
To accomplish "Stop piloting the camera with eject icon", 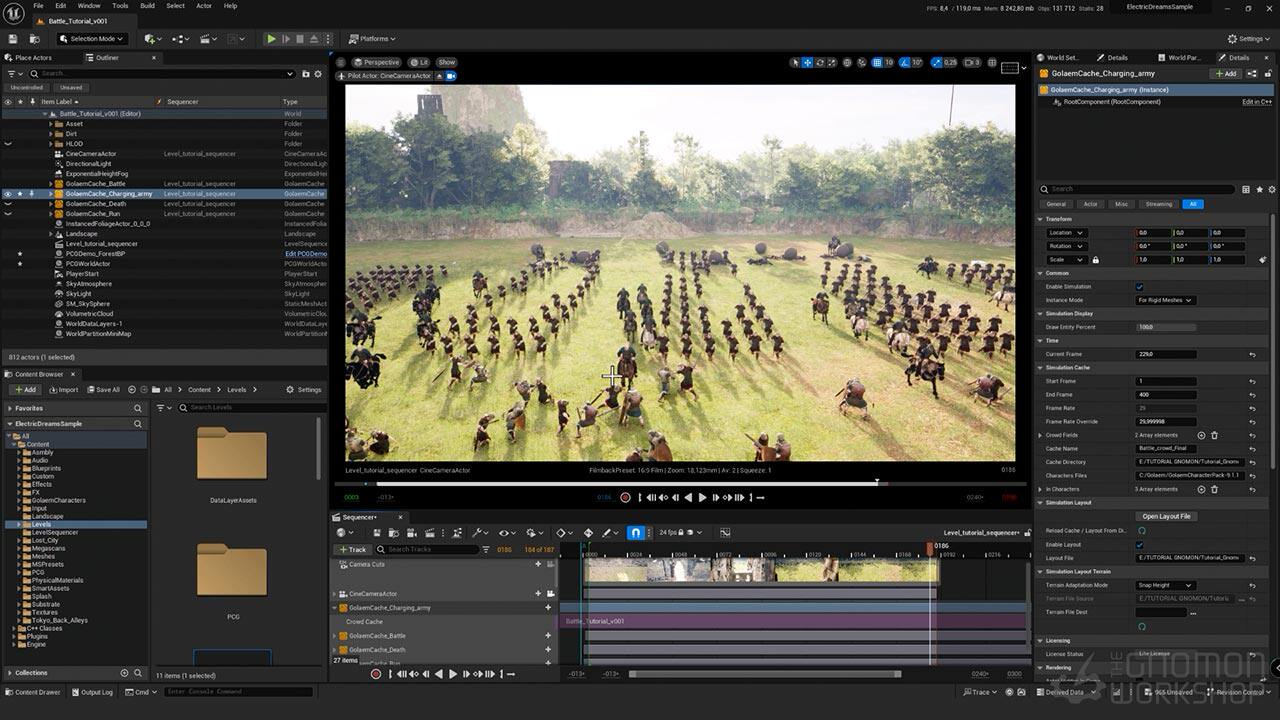I will click(x=439, y=76).
